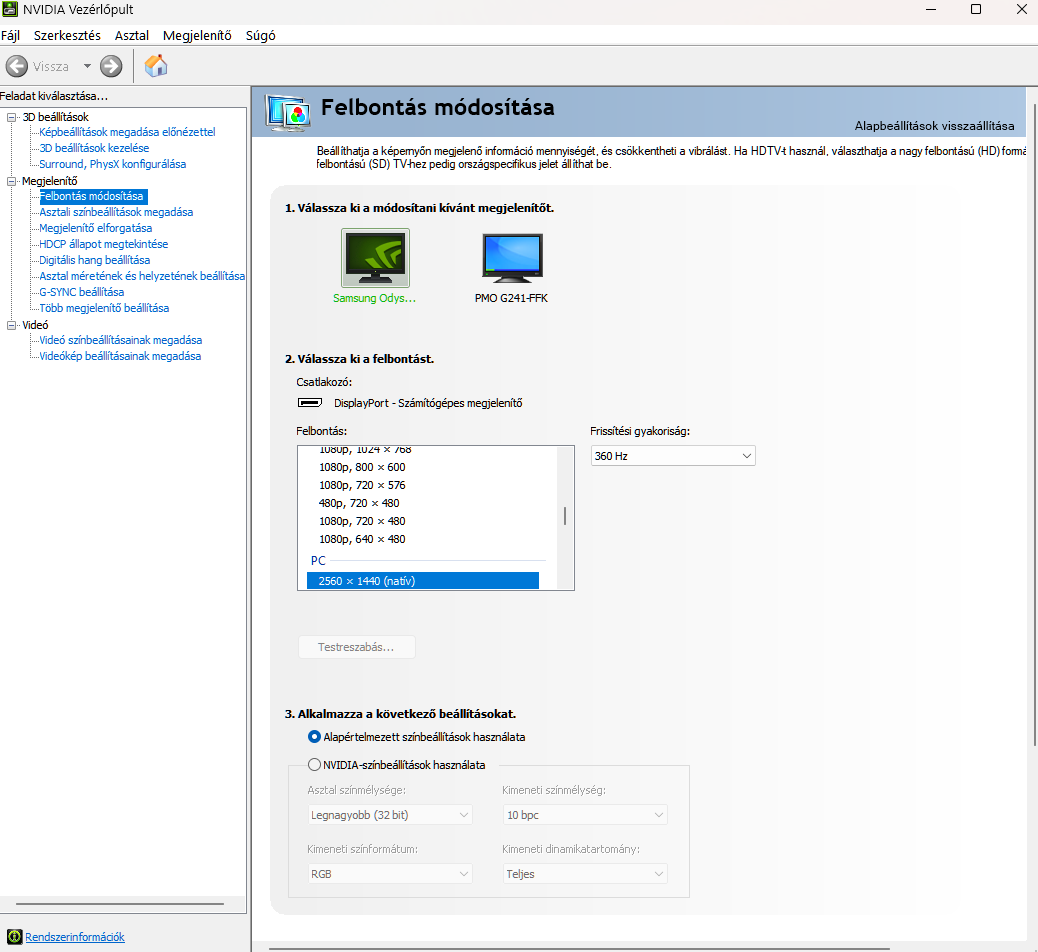Open the Súgó menu

coord(260,36)
